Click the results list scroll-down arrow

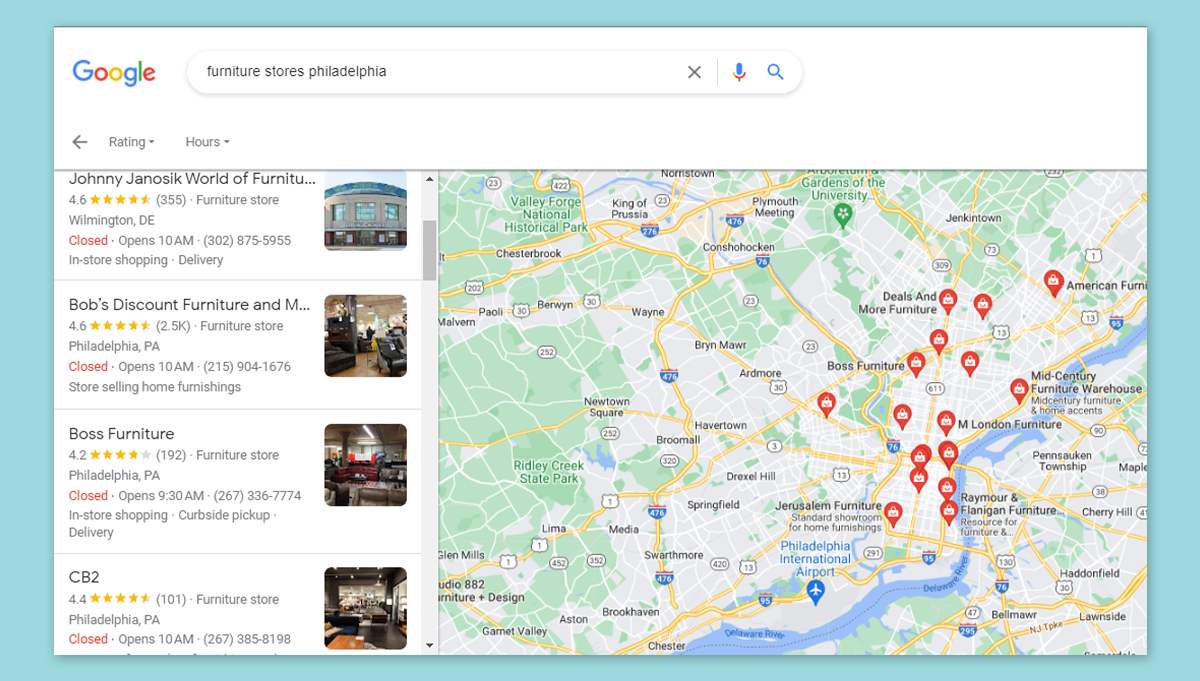[x=430, y=646]
